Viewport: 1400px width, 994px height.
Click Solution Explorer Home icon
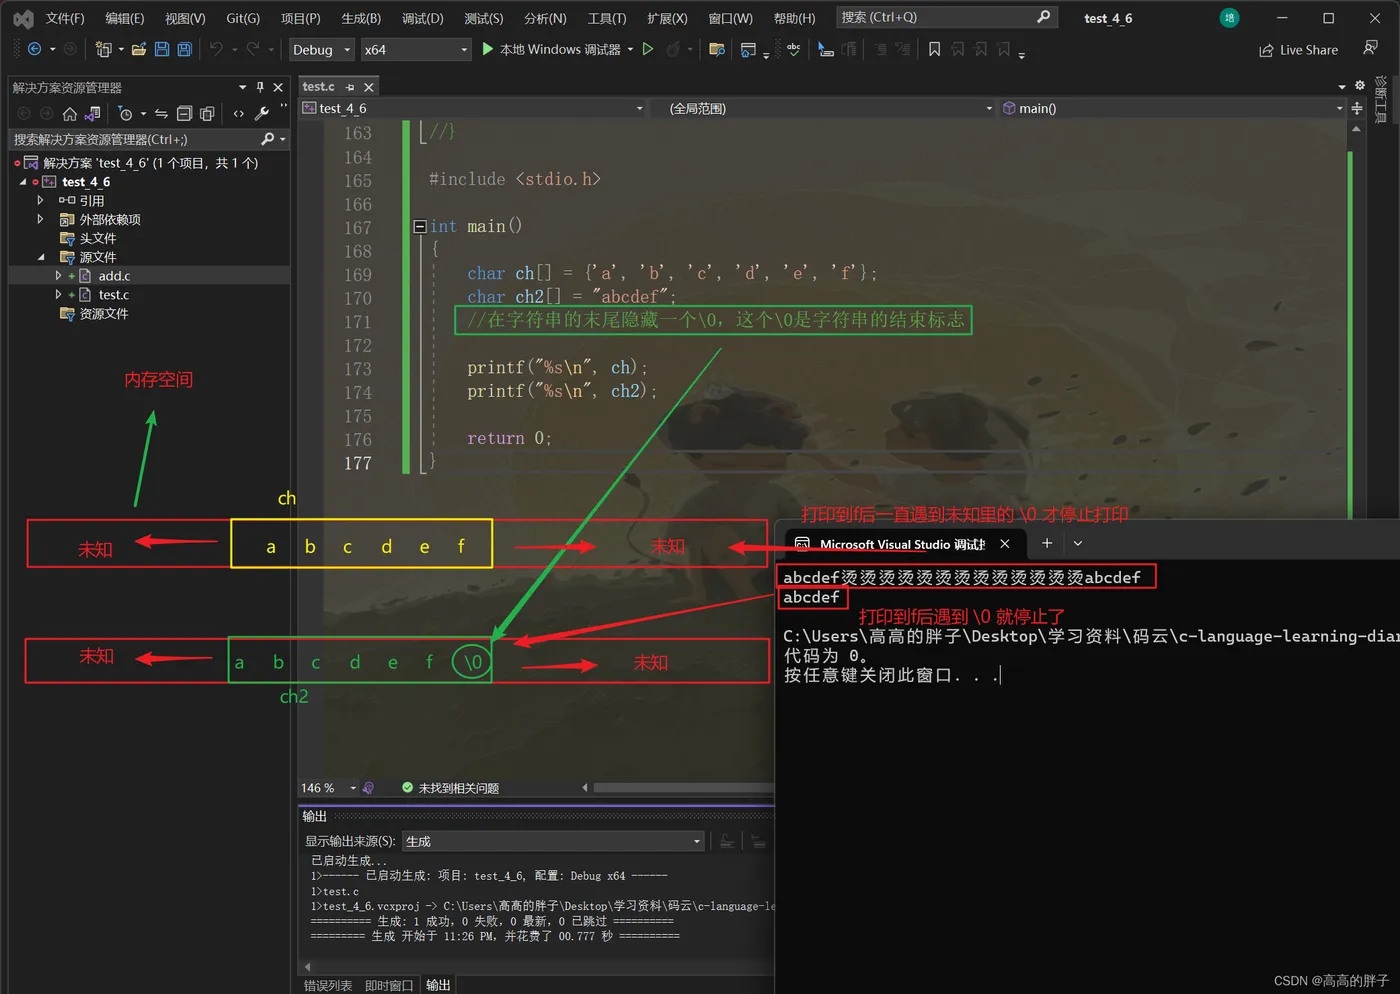tap(70, 113)
